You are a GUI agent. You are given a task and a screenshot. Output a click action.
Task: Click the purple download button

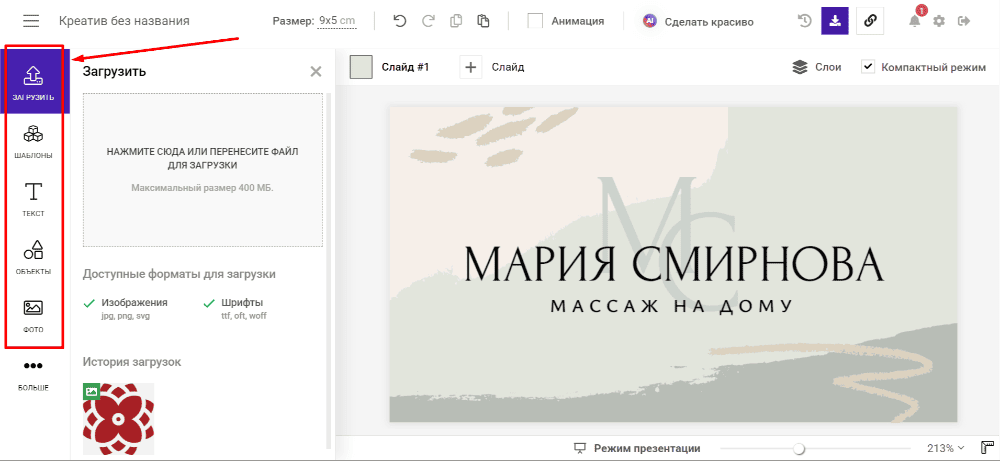pos(835,21)
